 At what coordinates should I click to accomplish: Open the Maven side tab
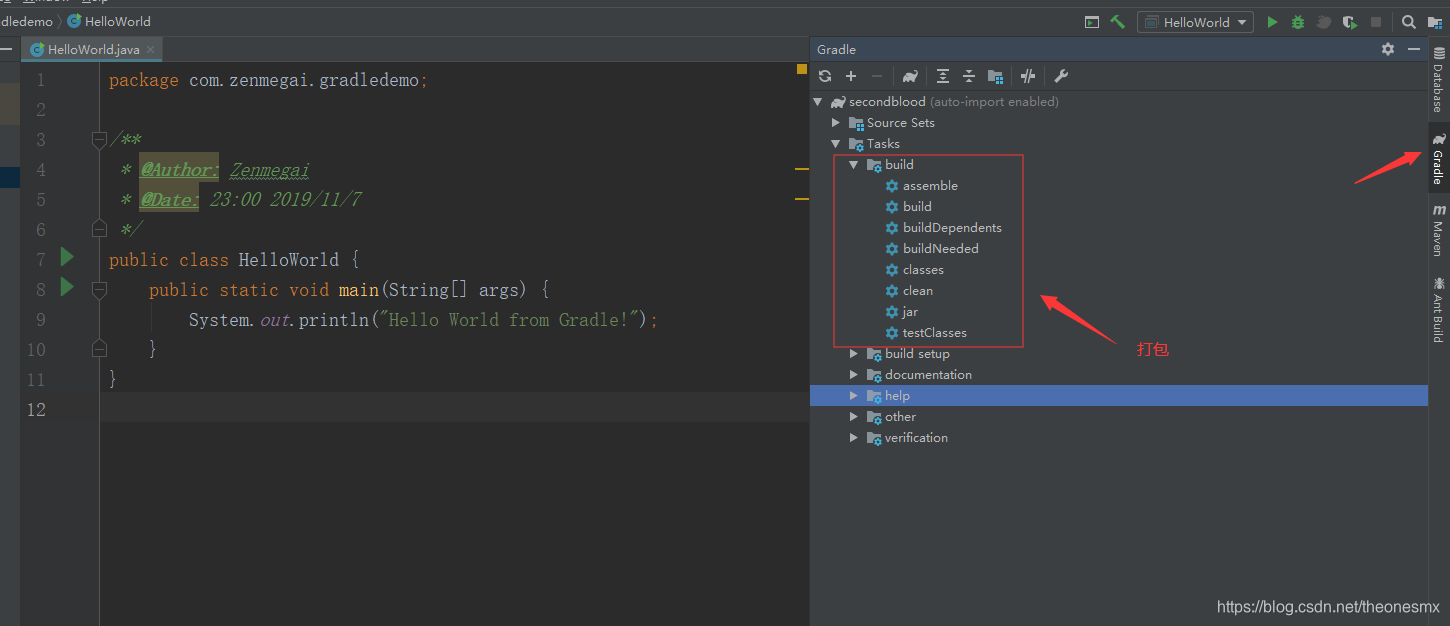pyautogui.click(x=1438, y=231)
